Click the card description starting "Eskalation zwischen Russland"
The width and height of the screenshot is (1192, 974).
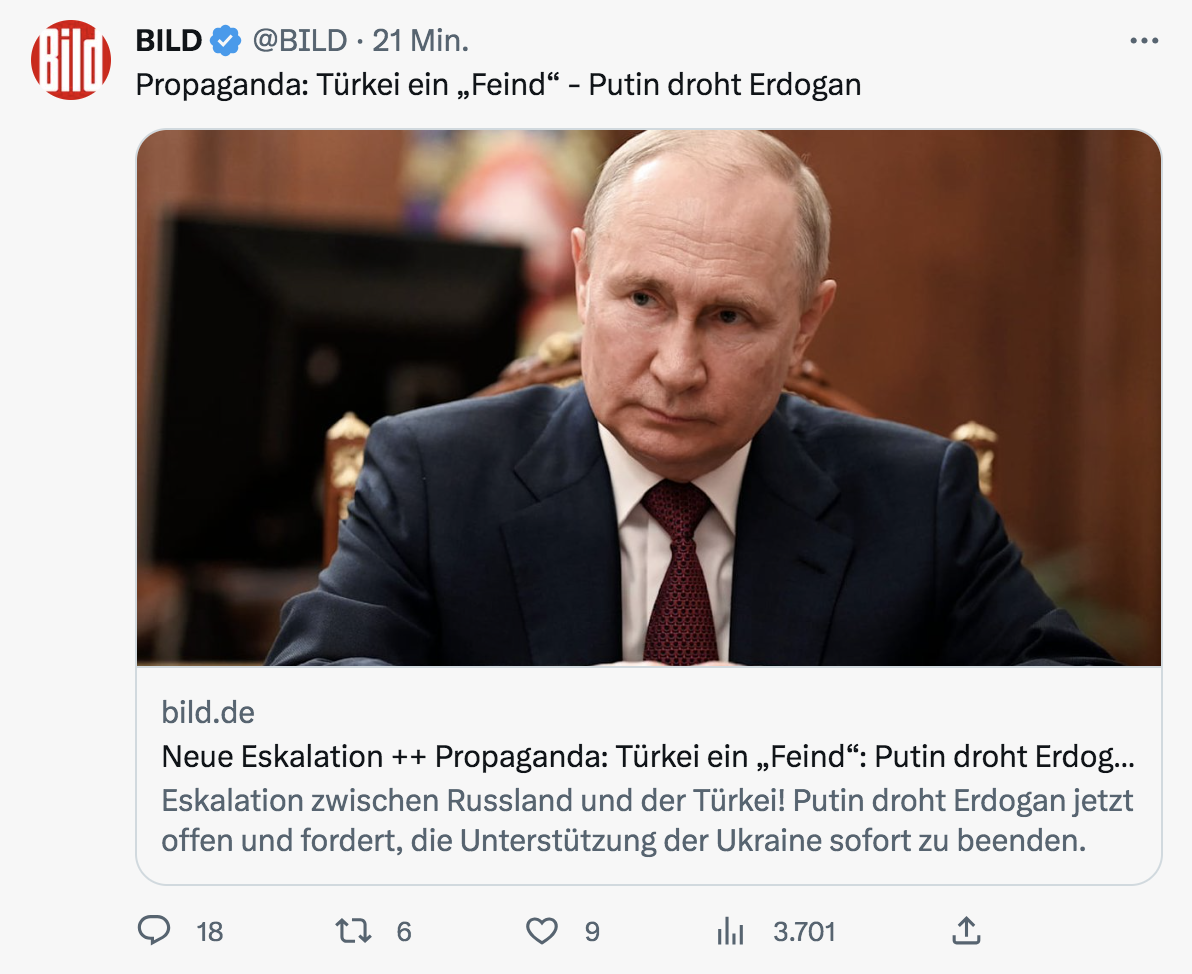(647, 821)
